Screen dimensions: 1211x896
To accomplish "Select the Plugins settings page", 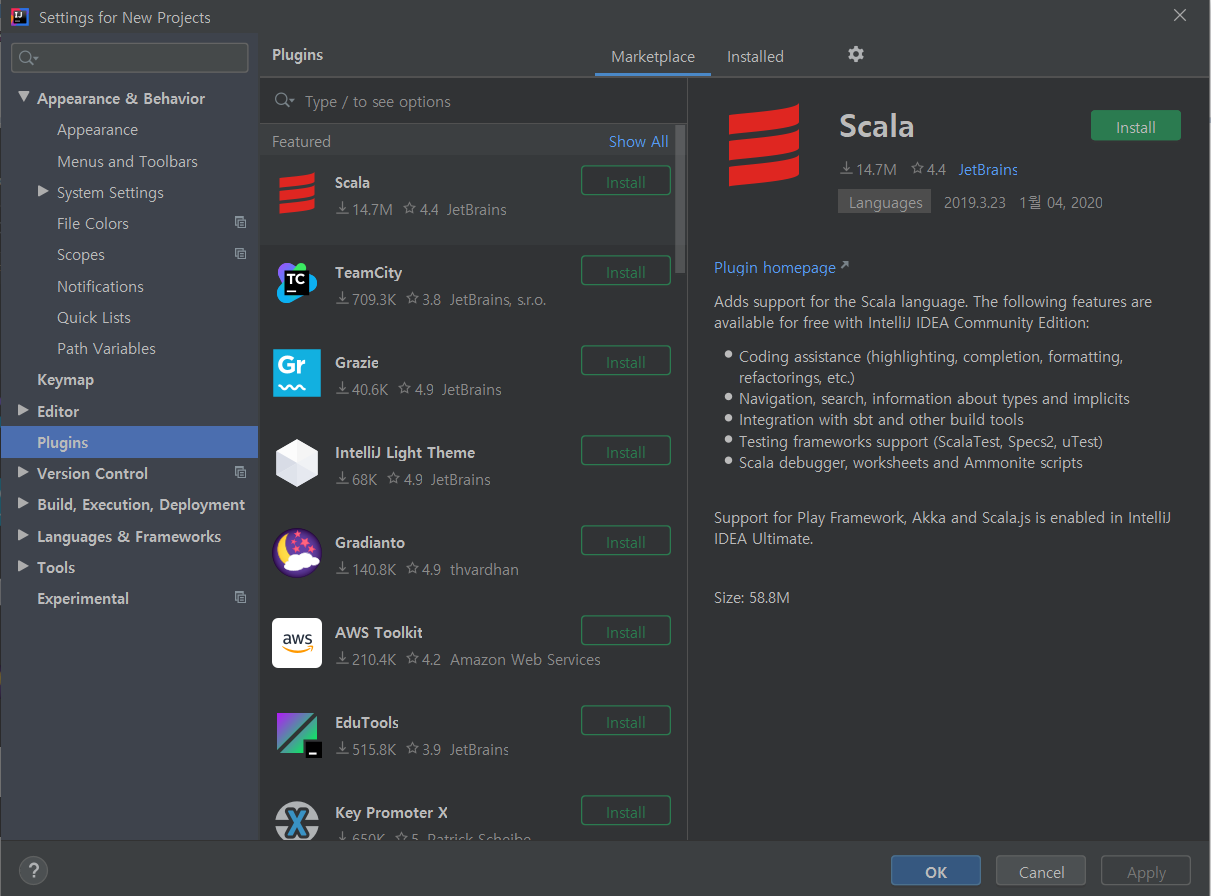I will pos(130,442).
